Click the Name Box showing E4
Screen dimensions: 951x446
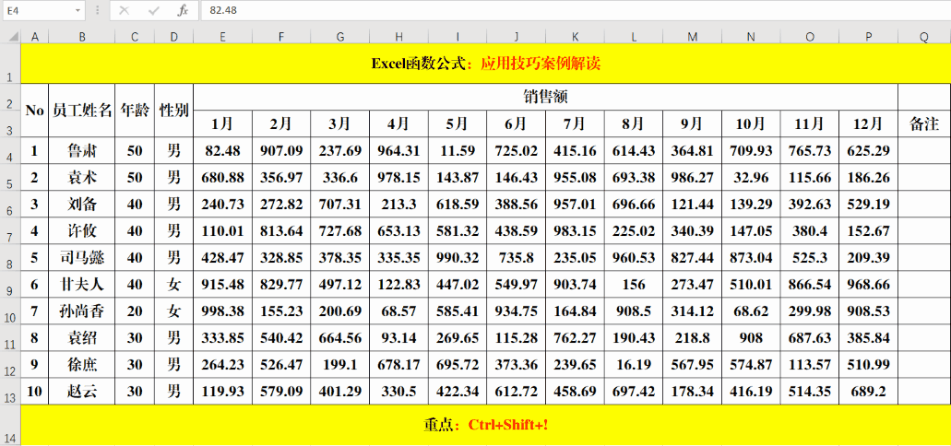pyautogui.click(x=38, y=10)
